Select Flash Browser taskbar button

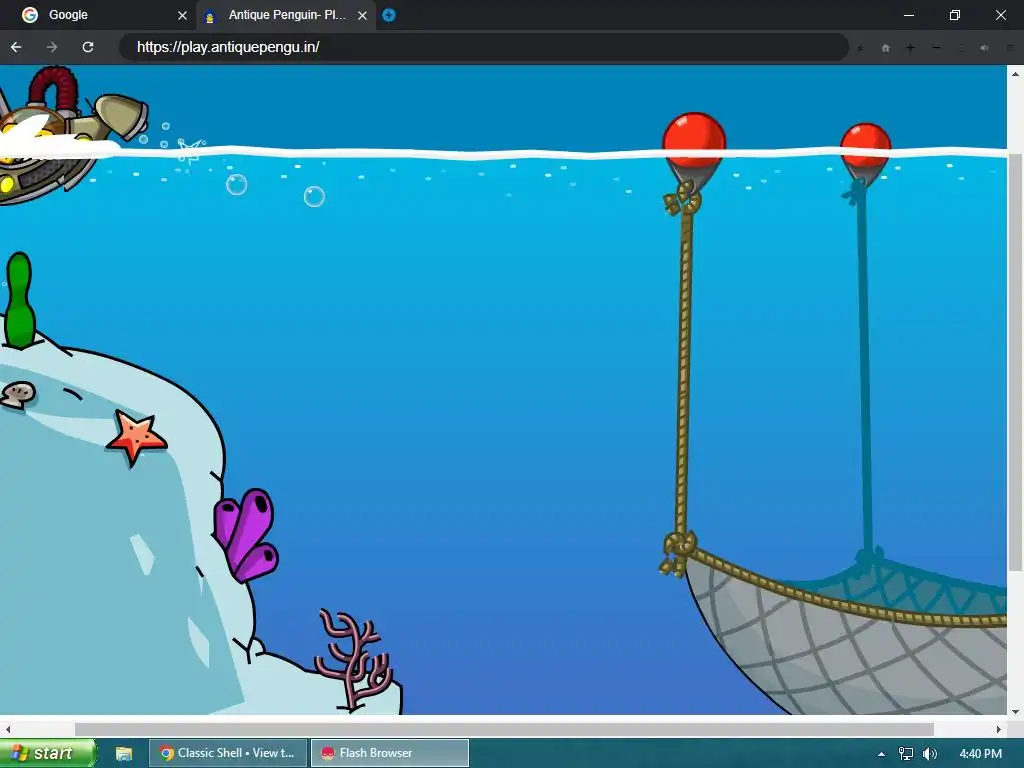click(390, 753)
